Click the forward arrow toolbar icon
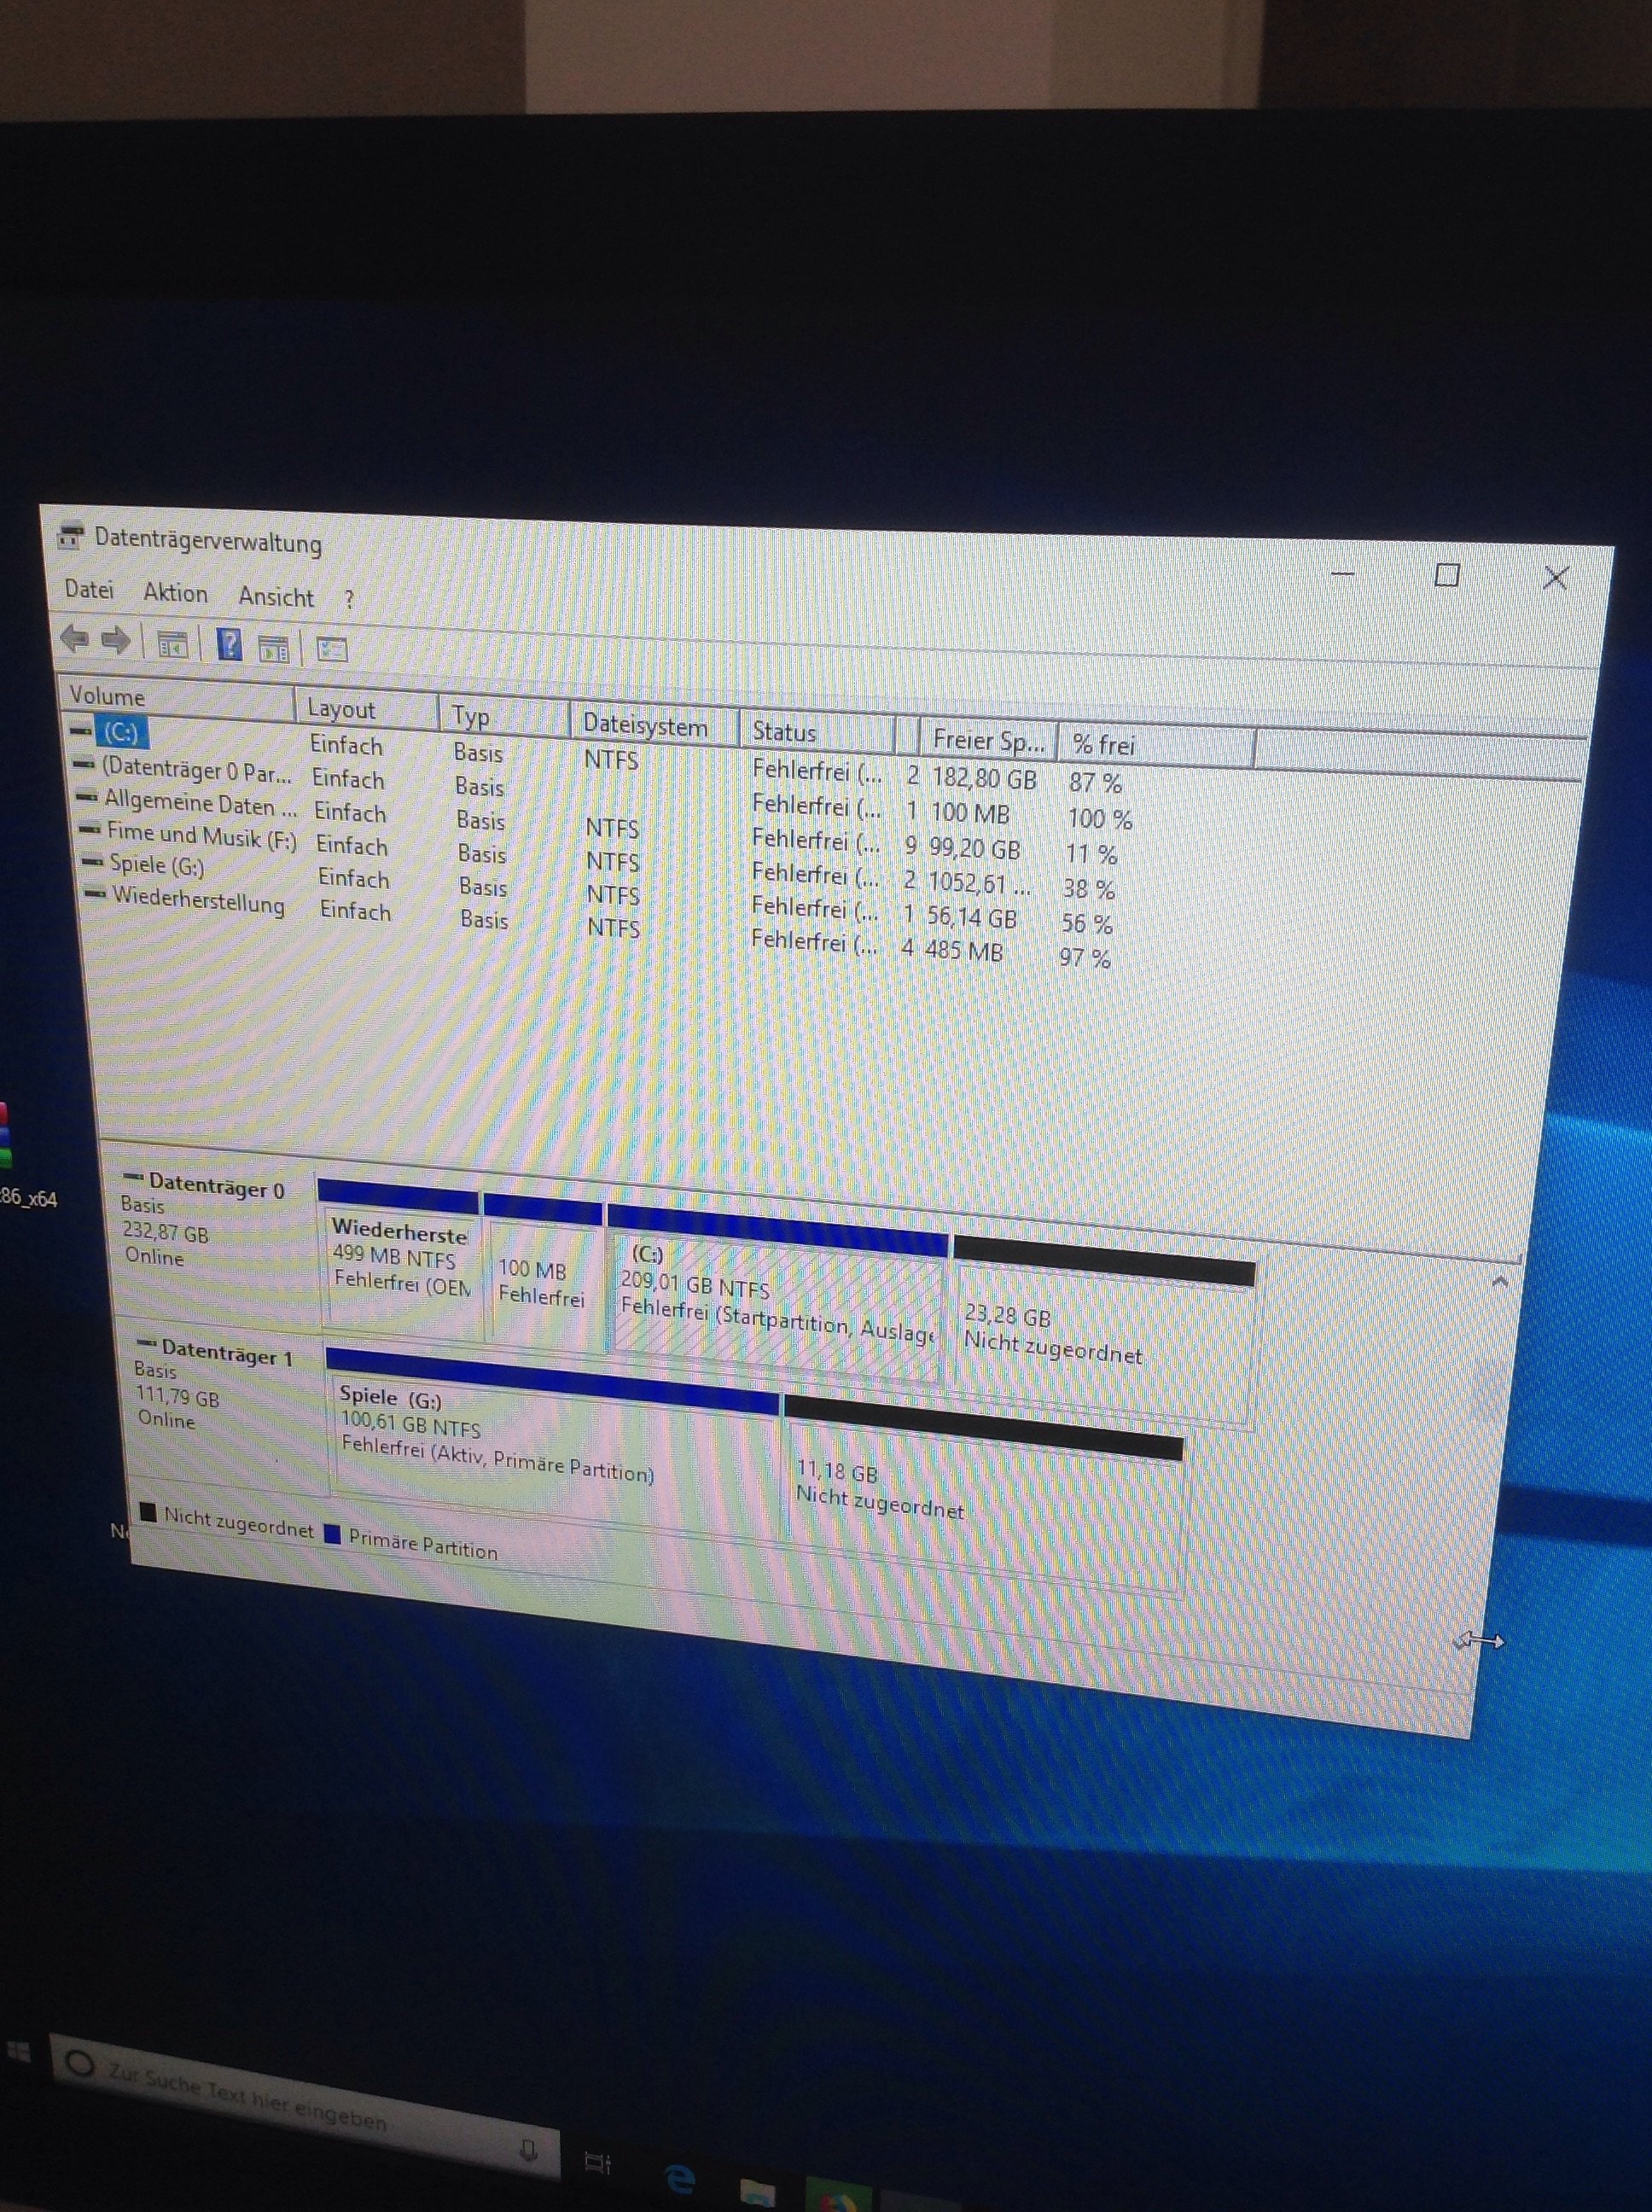This screenshot has width=1652, height=2212. point(116,640)
